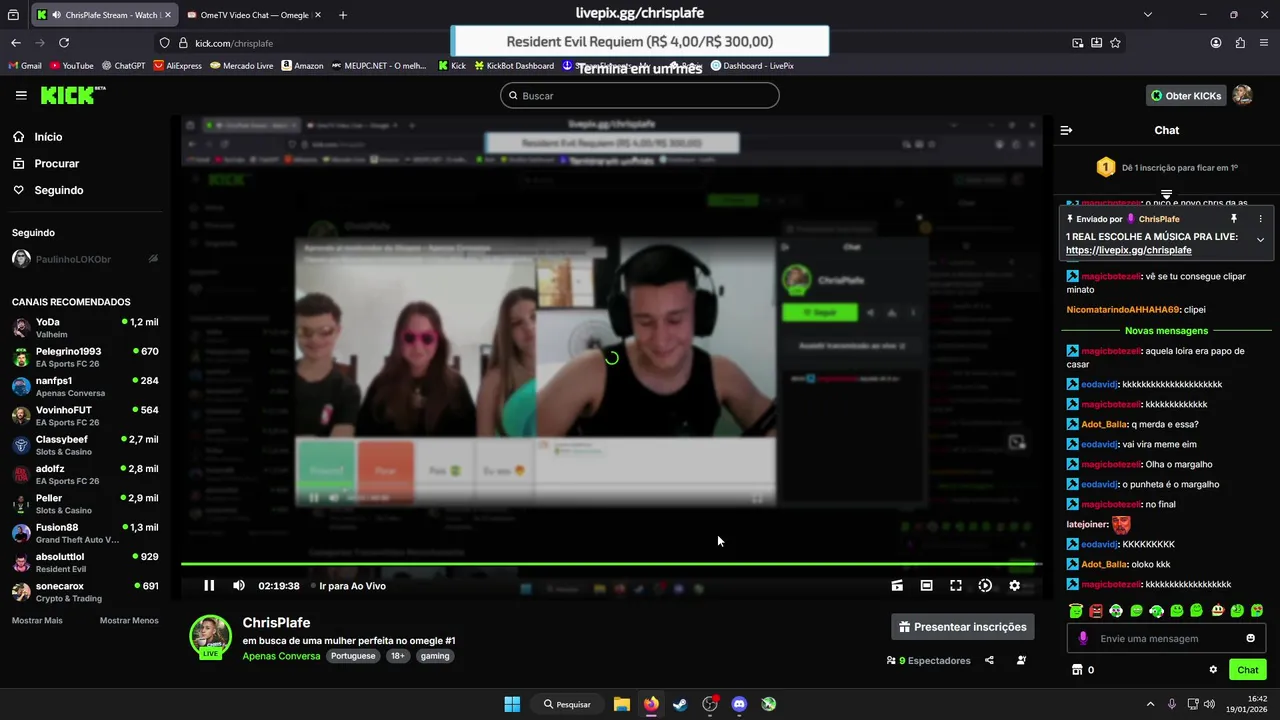This screenshot has height=720, width=1280.
Task: Open Procurar in the sidebar
Action: (x=56, y=163)
